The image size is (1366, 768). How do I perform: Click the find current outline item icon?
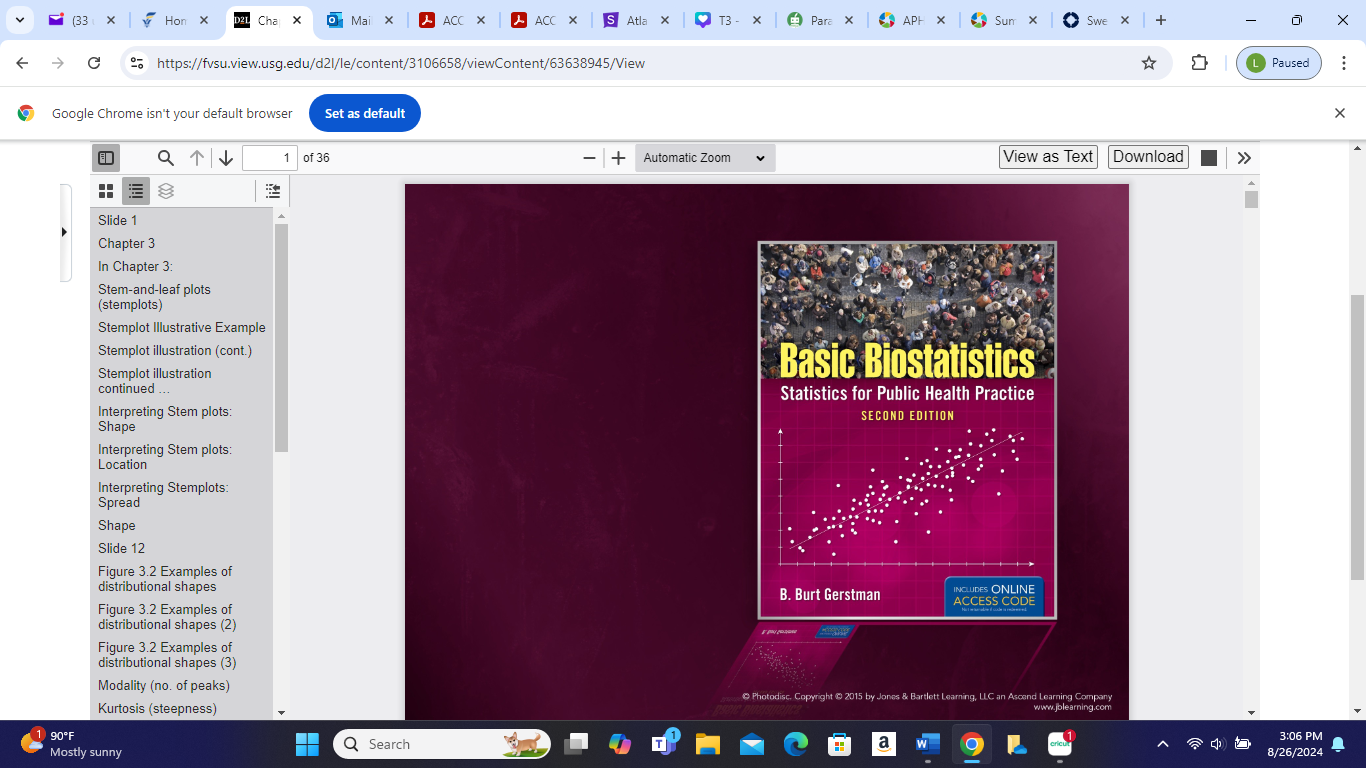(273, 191)
